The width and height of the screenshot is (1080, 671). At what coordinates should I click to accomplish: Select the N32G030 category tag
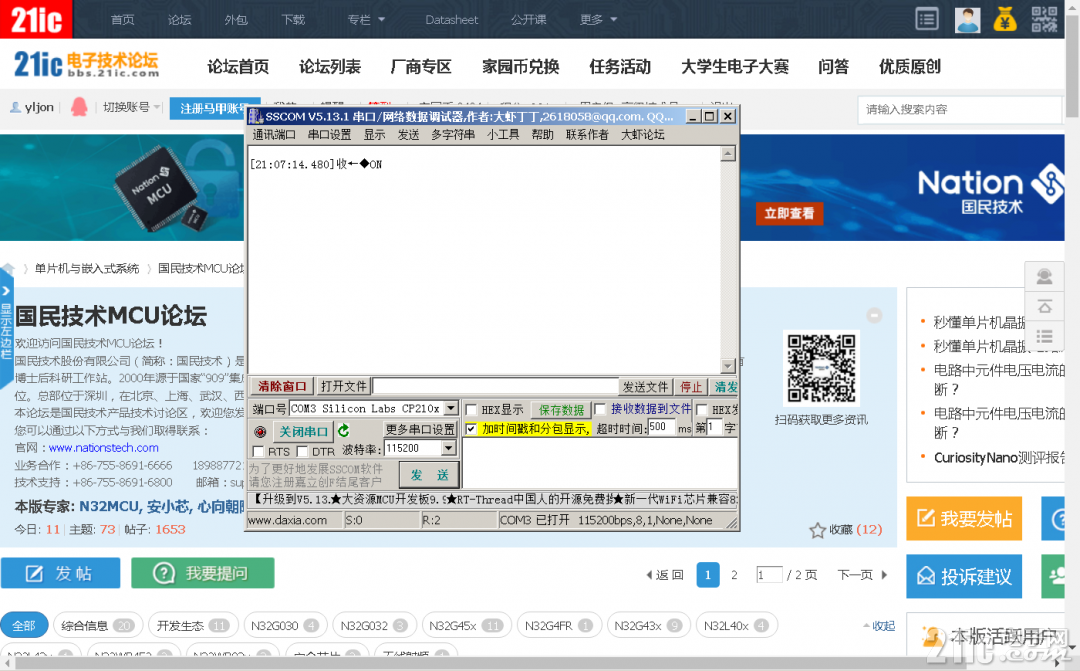[x=285, y=626]
